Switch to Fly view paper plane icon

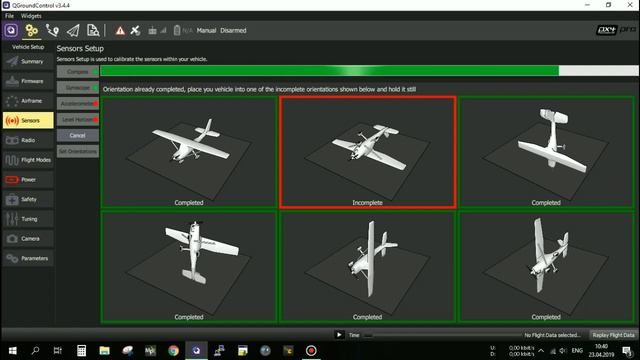coord(73,31)
